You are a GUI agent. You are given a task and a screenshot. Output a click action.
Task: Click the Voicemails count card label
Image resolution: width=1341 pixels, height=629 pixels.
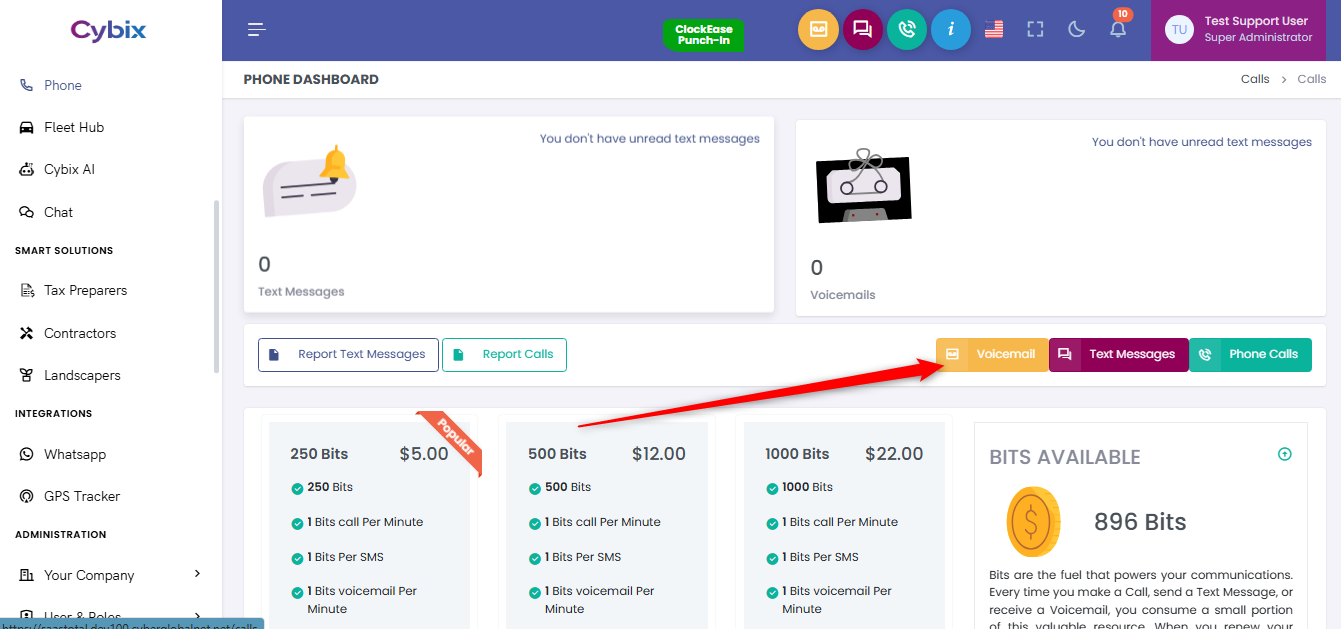coord(843,295)
